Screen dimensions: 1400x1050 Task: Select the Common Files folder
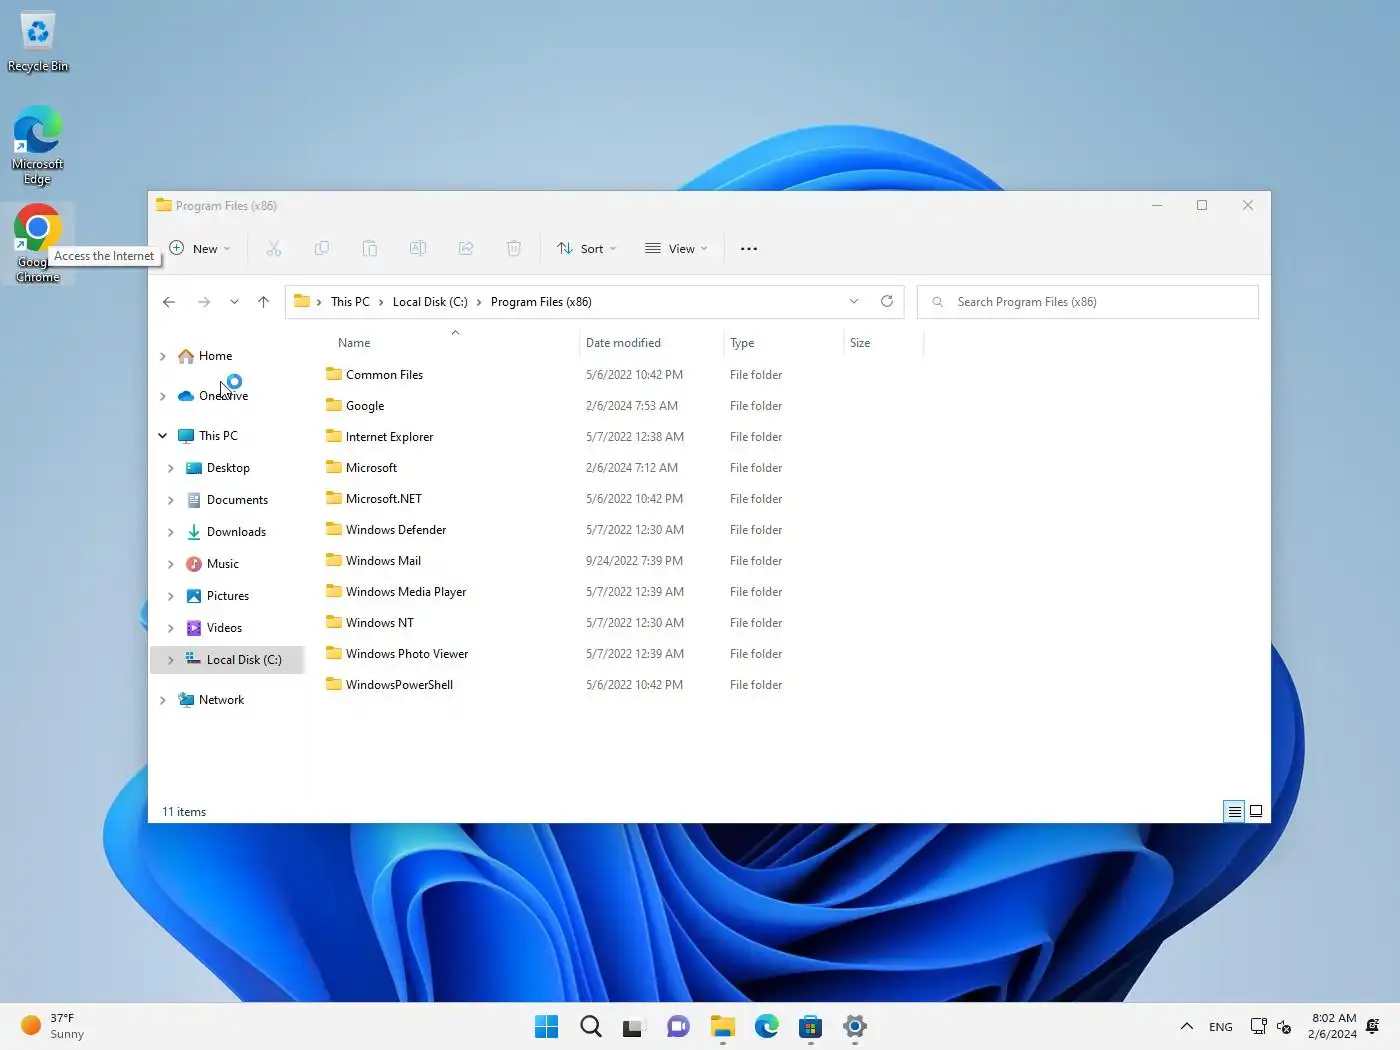click(x=384, y=375)
